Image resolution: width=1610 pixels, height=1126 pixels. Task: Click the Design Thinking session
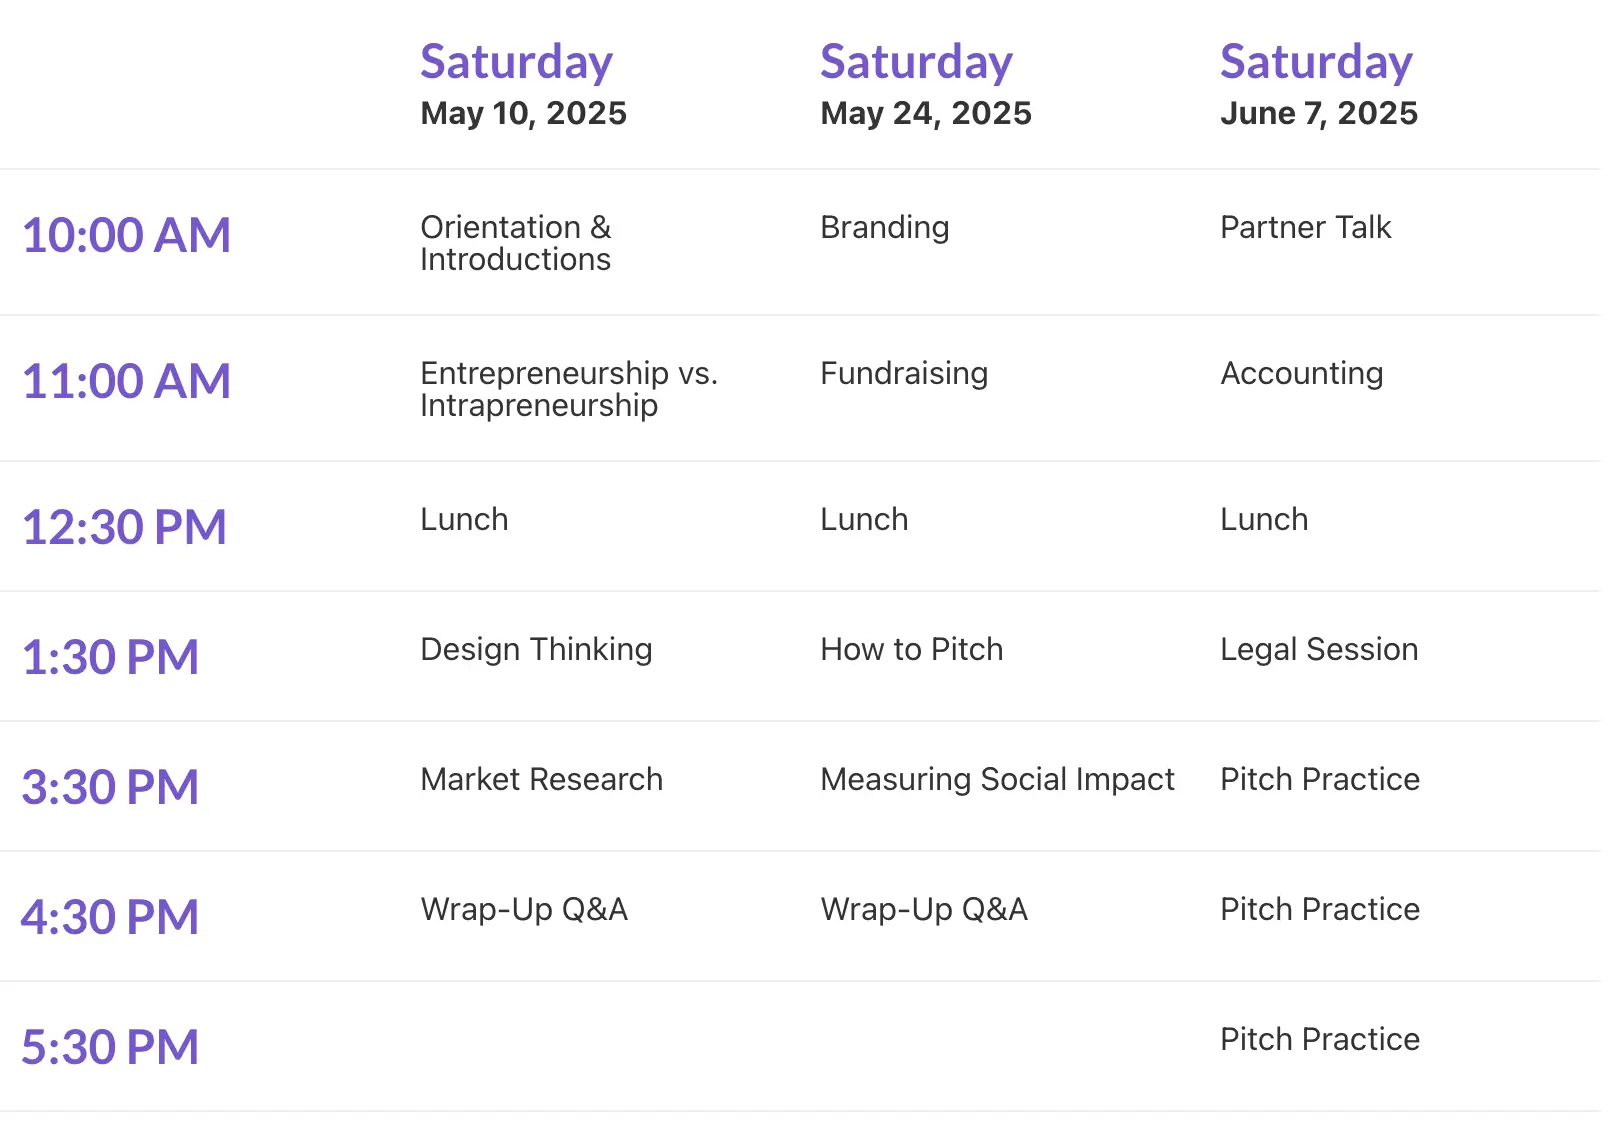click(536, 650)
